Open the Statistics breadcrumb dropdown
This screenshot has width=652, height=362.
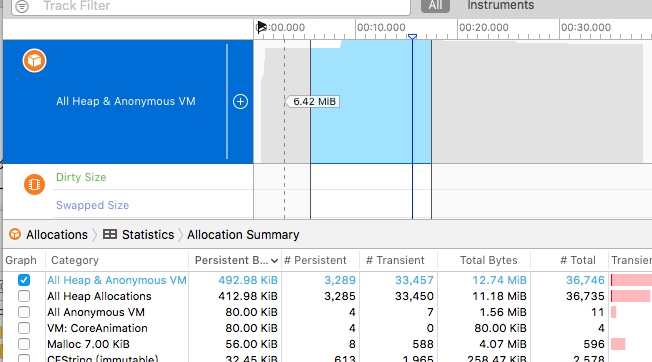[x=148, y=235]
